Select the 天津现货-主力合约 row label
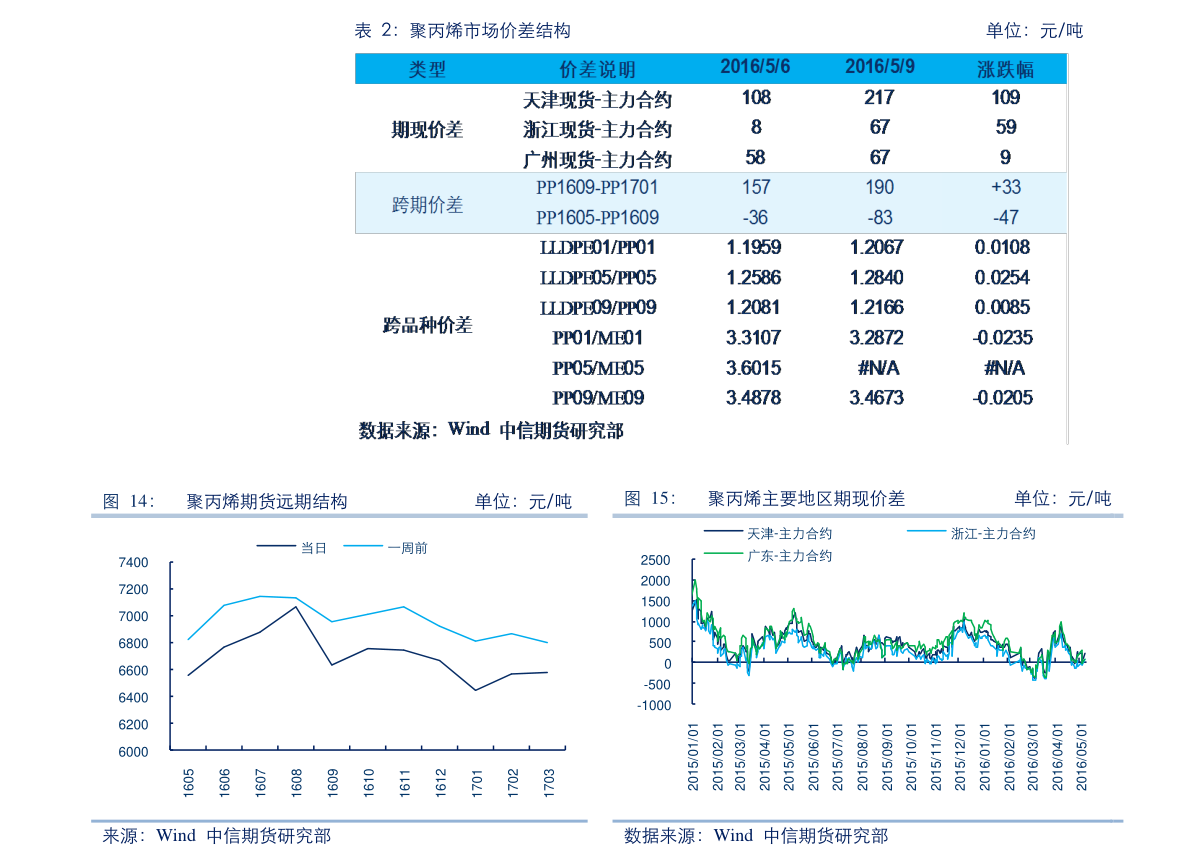1191x865 pixels. pyautogui.click(x=597, y=99)
